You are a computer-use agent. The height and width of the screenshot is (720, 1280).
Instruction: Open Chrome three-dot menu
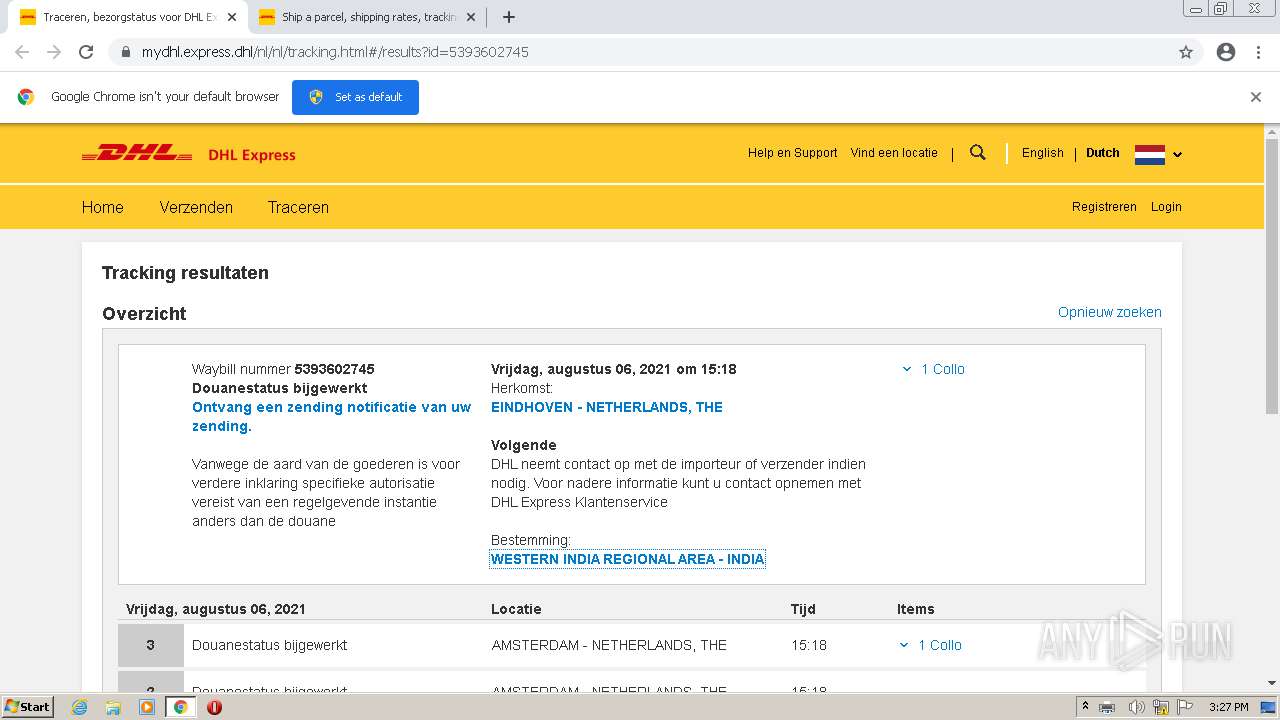[1258, 52]
